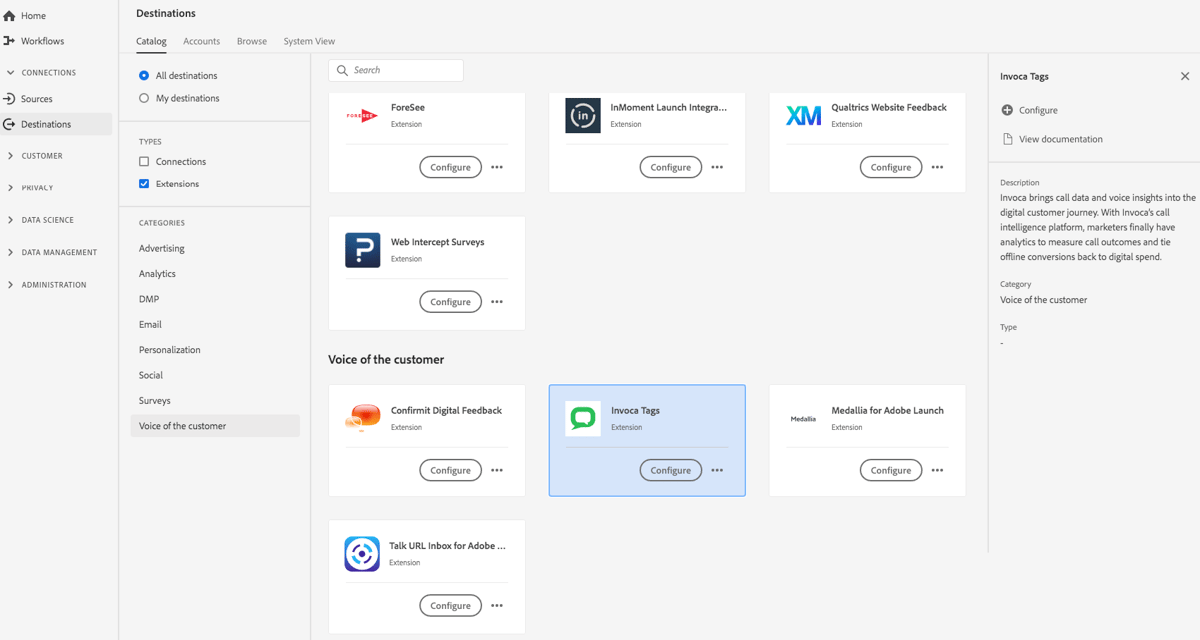Open the System View tab

309,41
